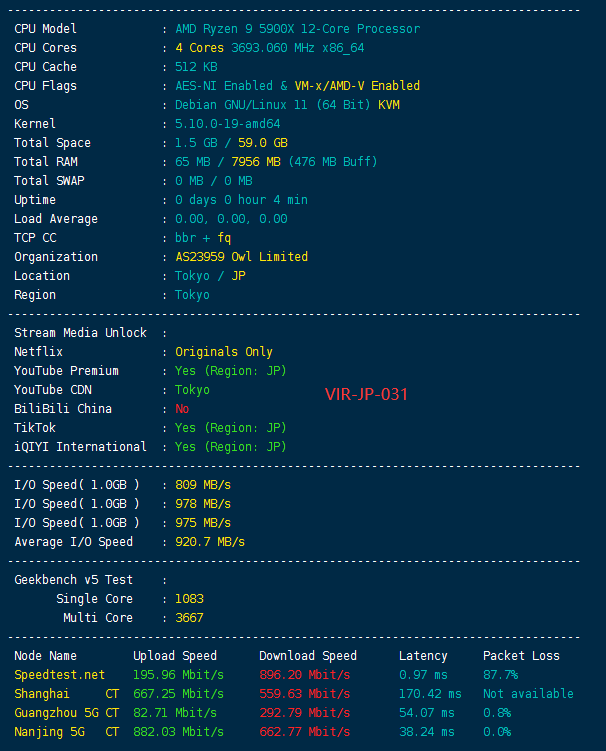Select the red VIR-JP-031 watermark label
The image size is (606, 751).
point(366,394)
